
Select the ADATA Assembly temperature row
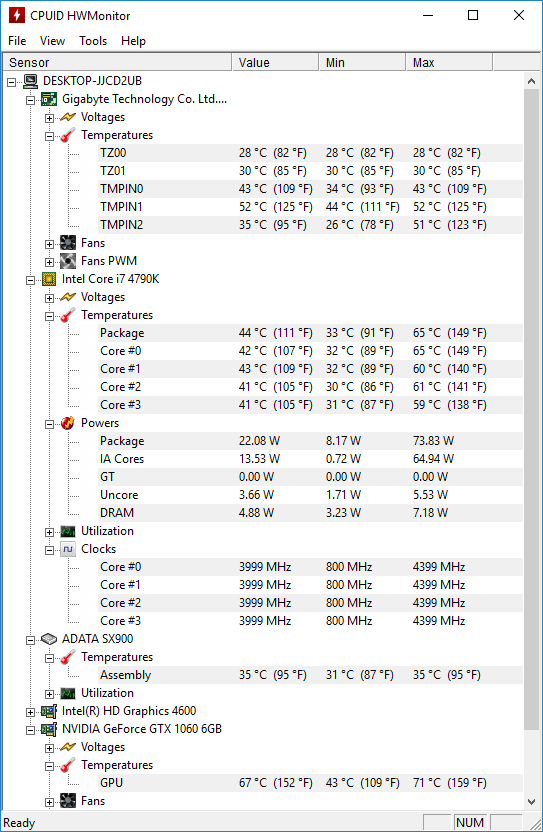click(x=311, y=675)
